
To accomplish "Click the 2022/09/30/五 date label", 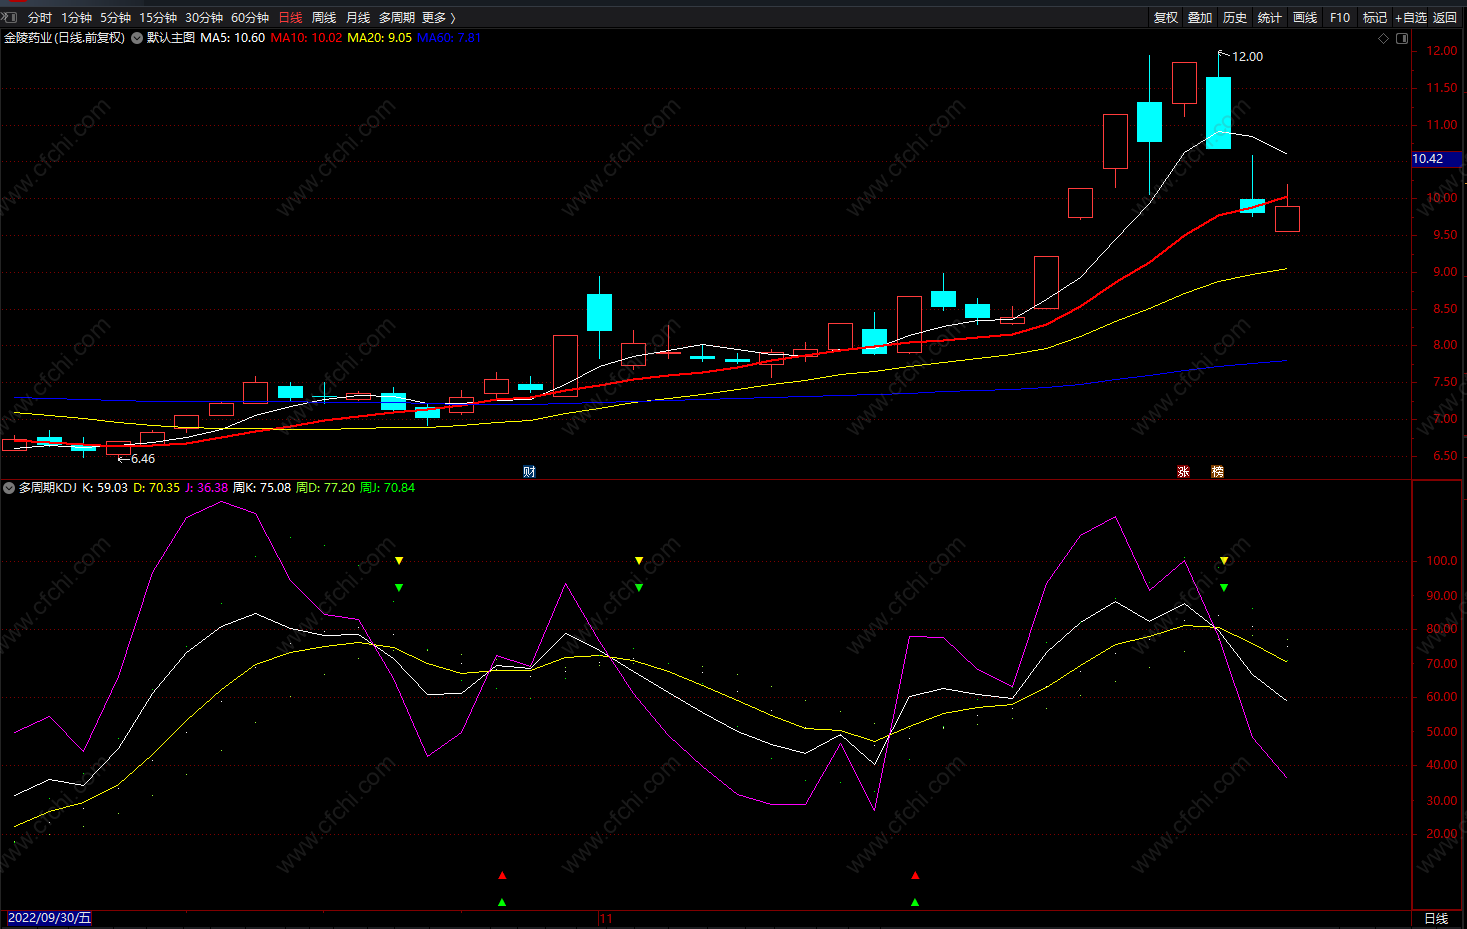I will (x=49, y=918).
